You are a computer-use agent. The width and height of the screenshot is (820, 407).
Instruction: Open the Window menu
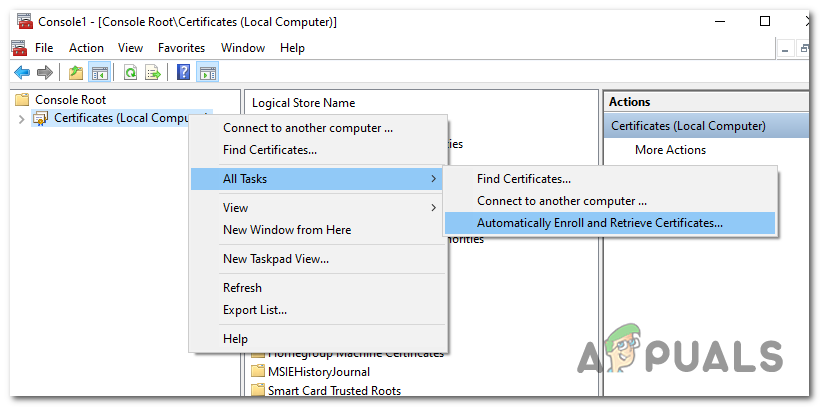[x=243, y=48]
